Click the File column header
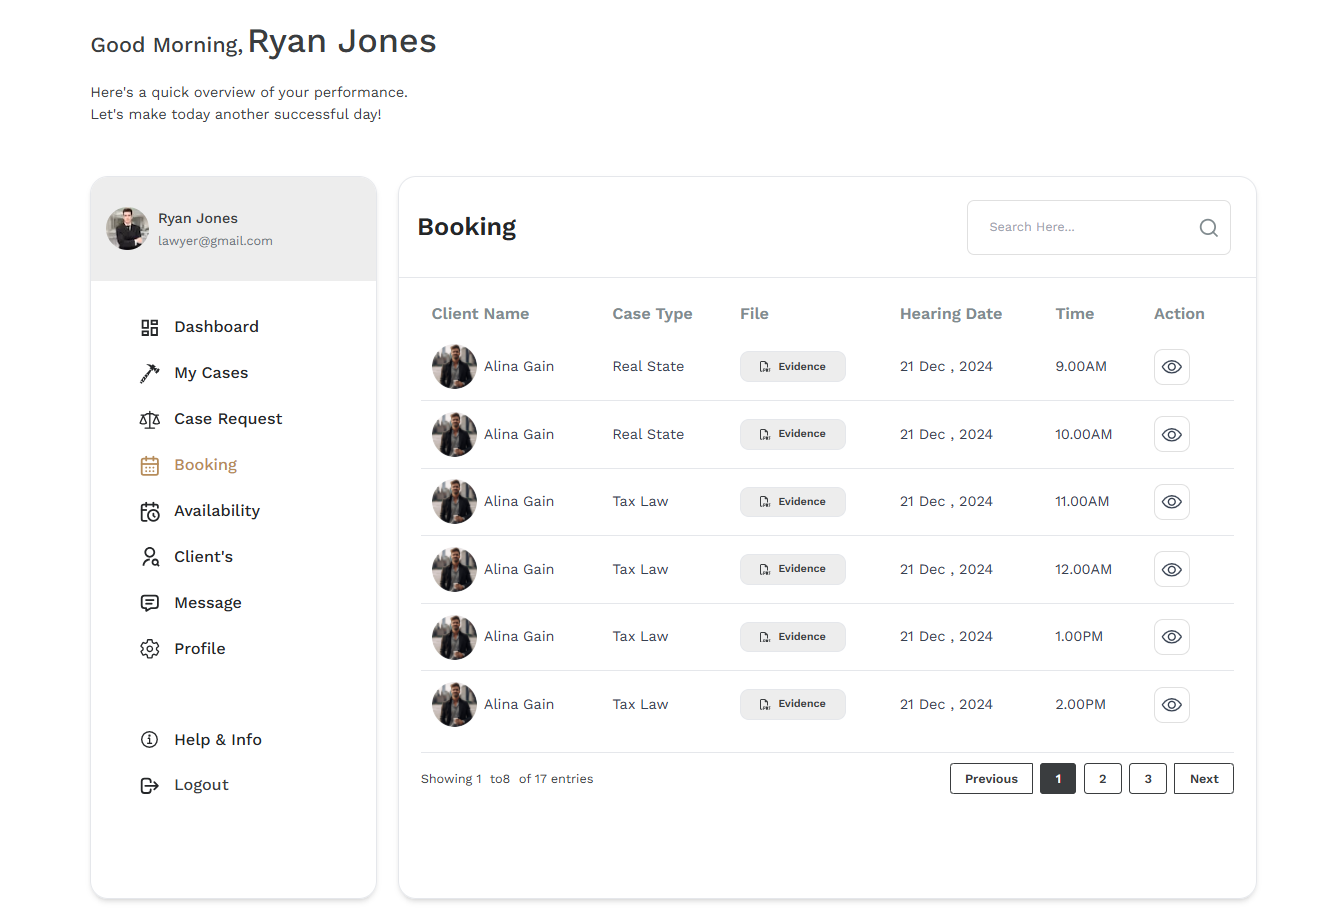 tap(754, 314)
